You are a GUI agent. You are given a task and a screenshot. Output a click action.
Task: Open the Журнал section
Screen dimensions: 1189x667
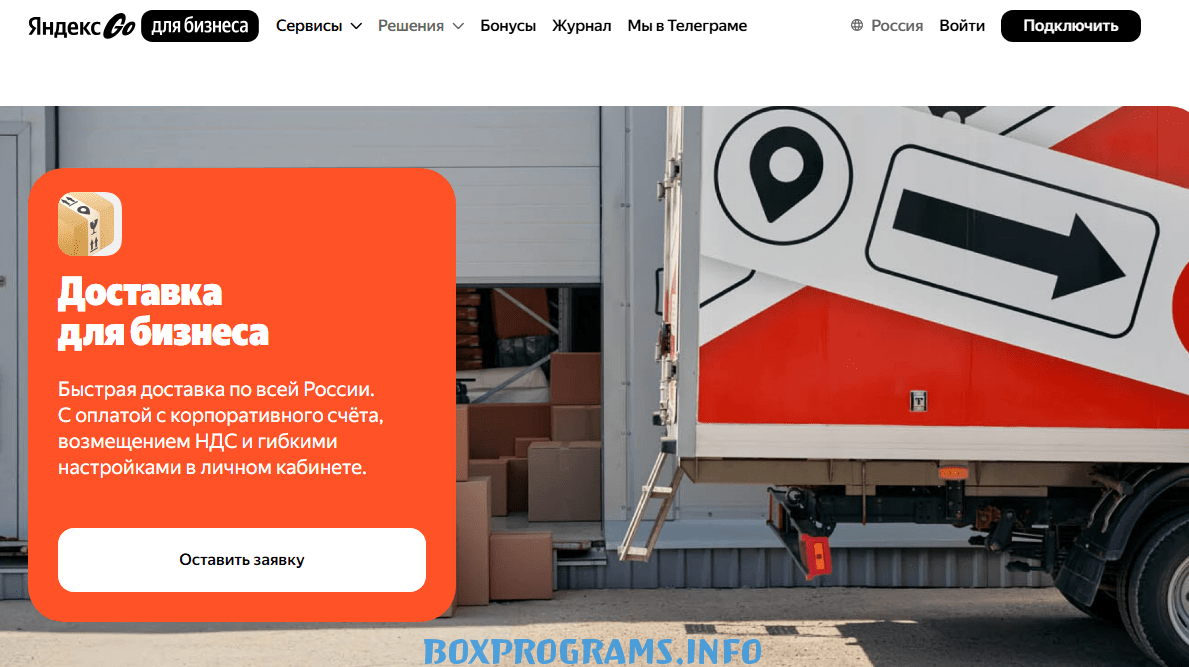(582, 26)
